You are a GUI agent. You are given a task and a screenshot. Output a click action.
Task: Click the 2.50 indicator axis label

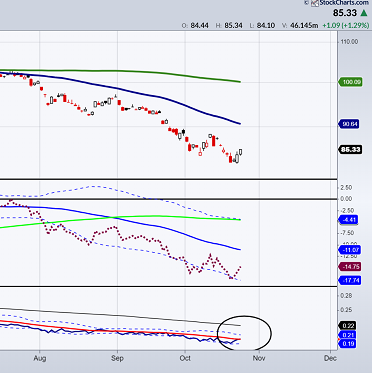click(x=346, y=188)
